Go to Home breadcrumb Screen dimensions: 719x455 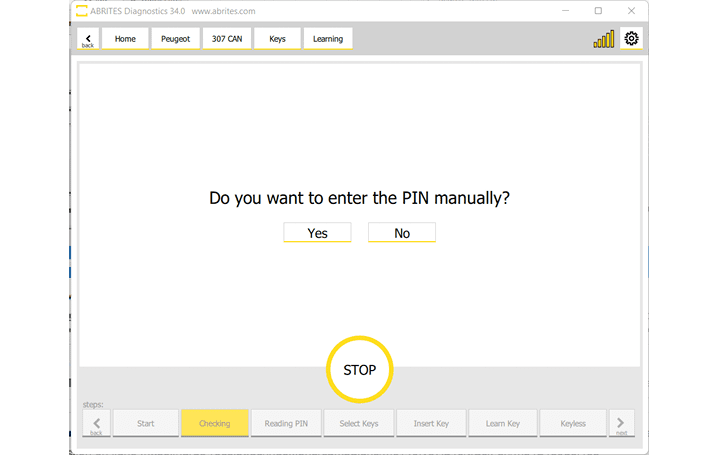125,39
